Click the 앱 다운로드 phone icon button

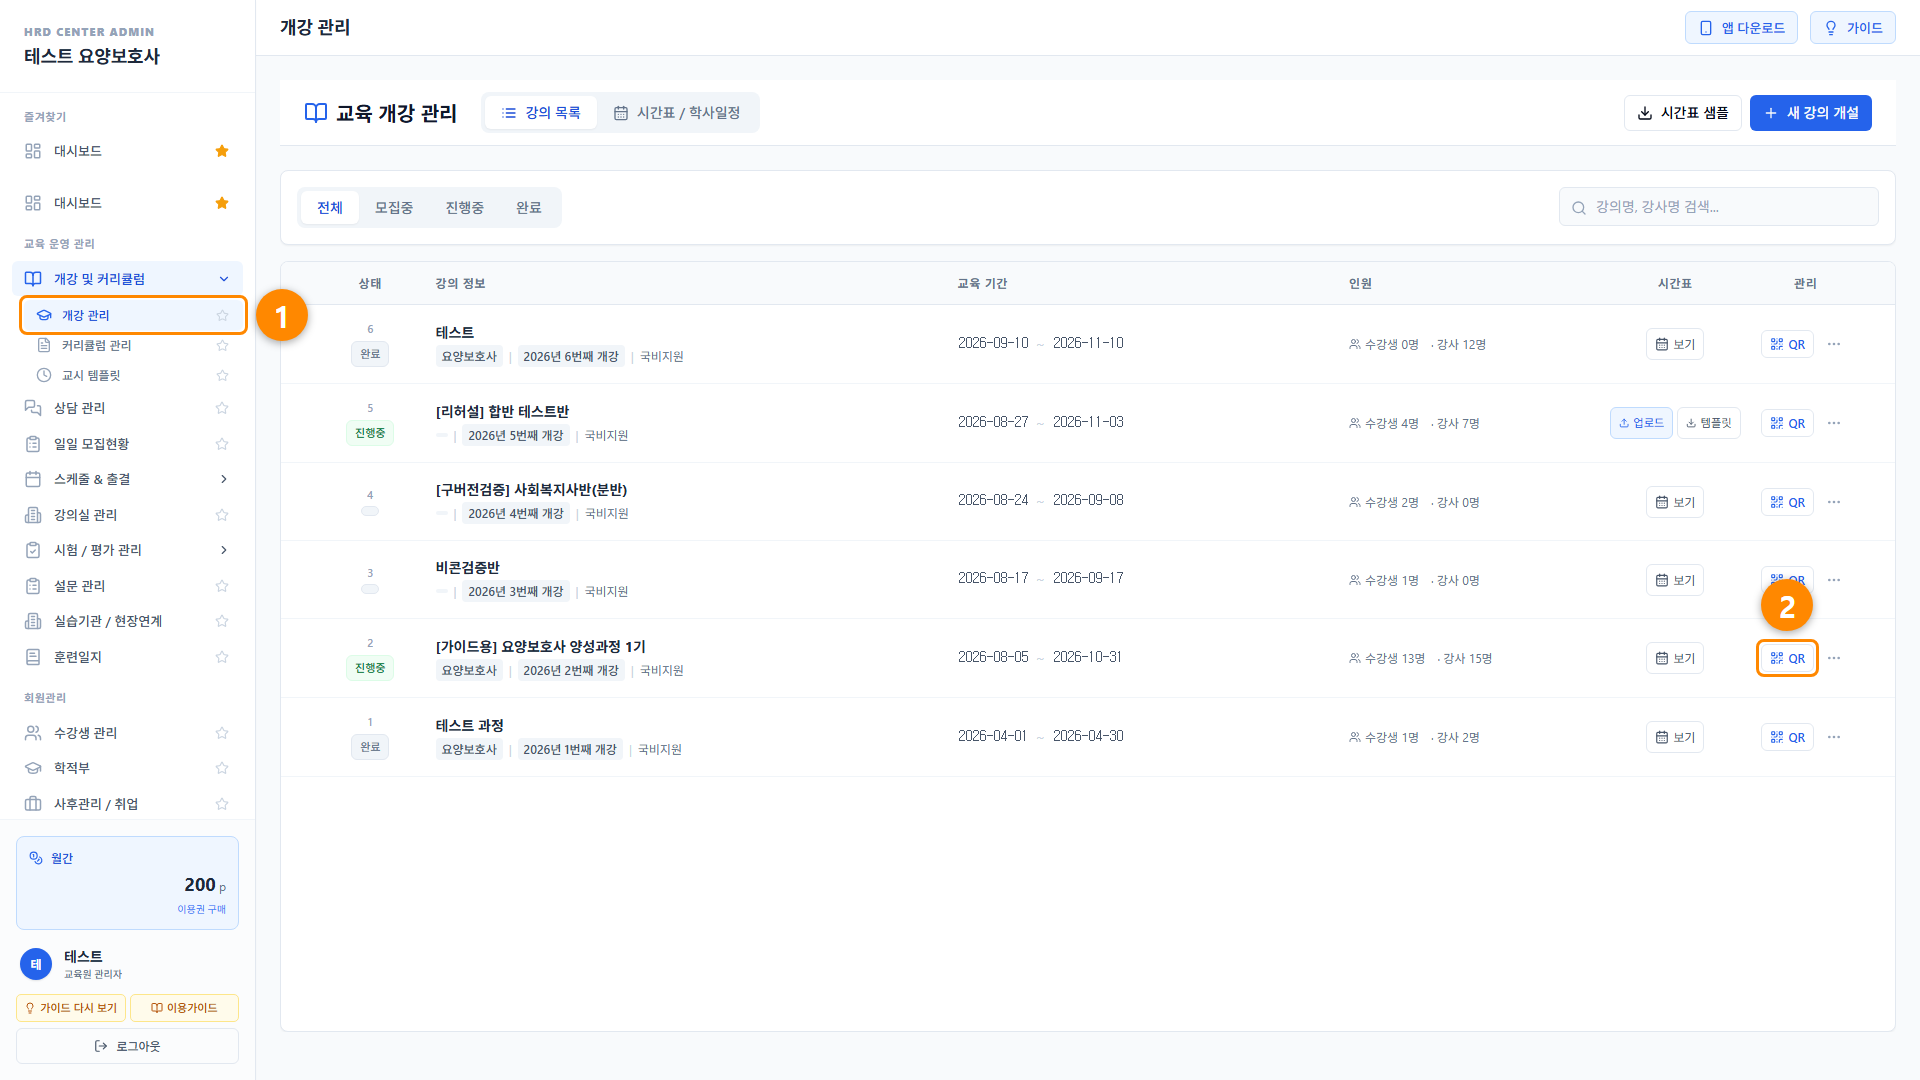tap(1741, 28)
